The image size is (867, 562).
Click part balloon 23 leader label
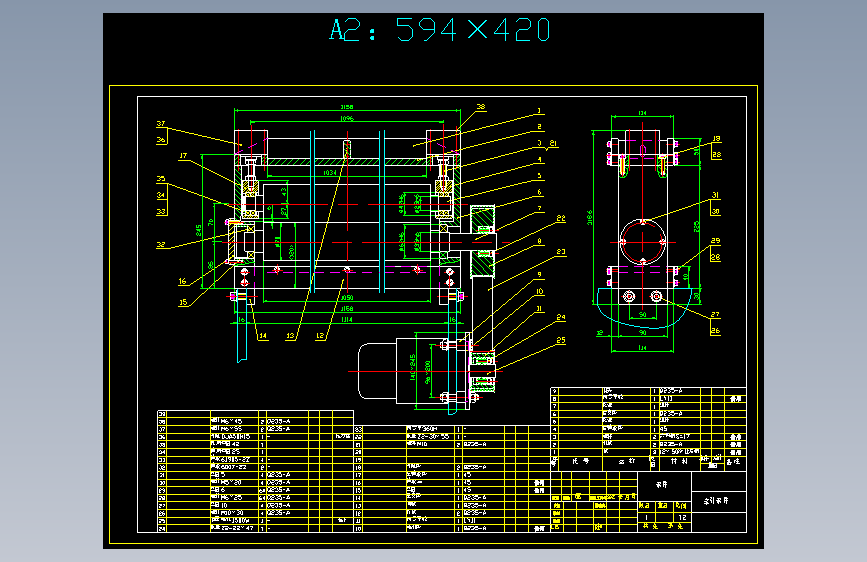tap(561, 252)
